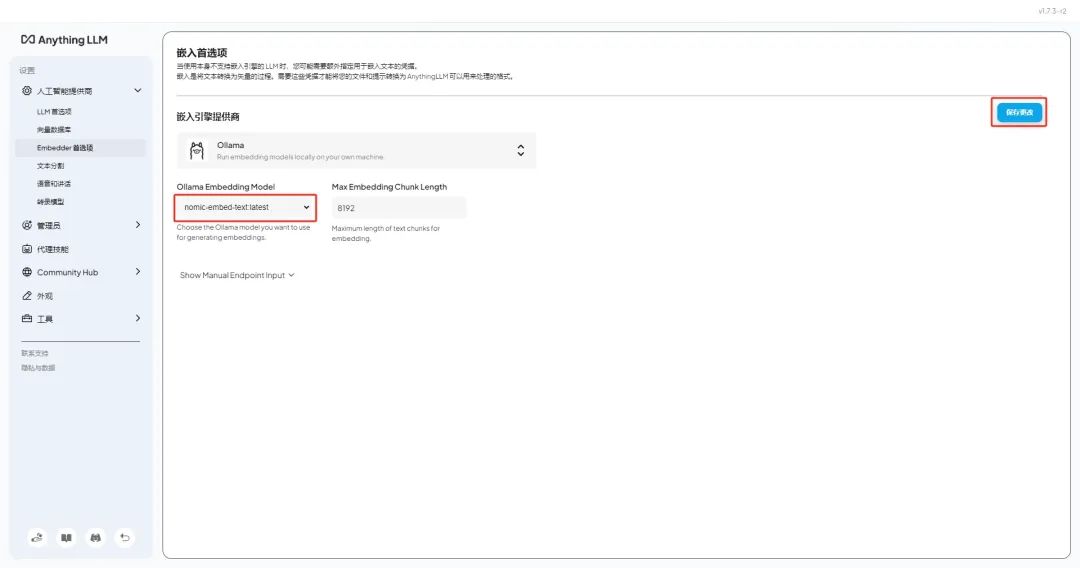The height and width of the screenshot is (568, 1080).
Task: Click the 管理员 user icon
Action: [x=27, y=225]
